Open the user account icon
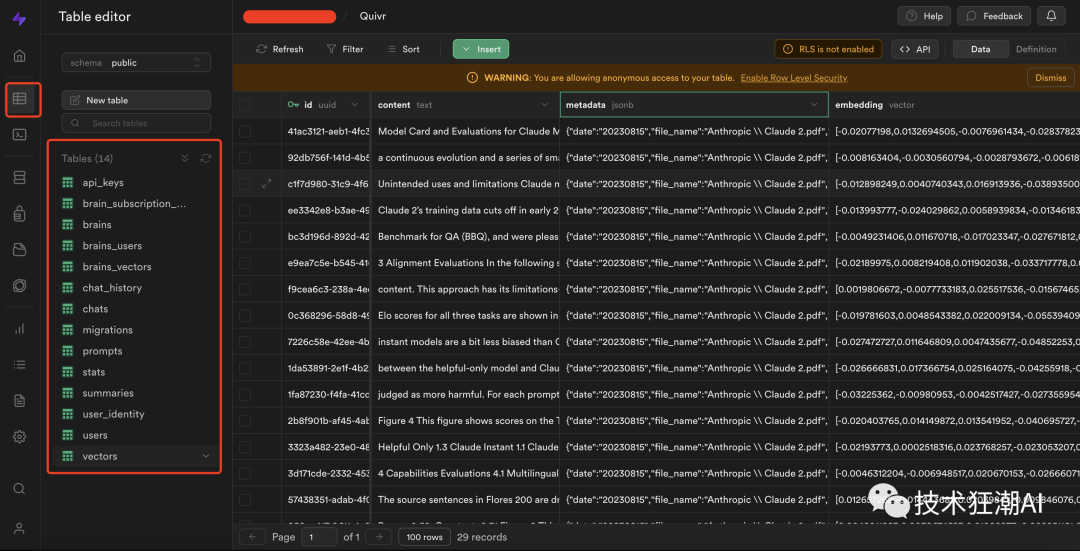1080x551 pixels. (19, 528)
